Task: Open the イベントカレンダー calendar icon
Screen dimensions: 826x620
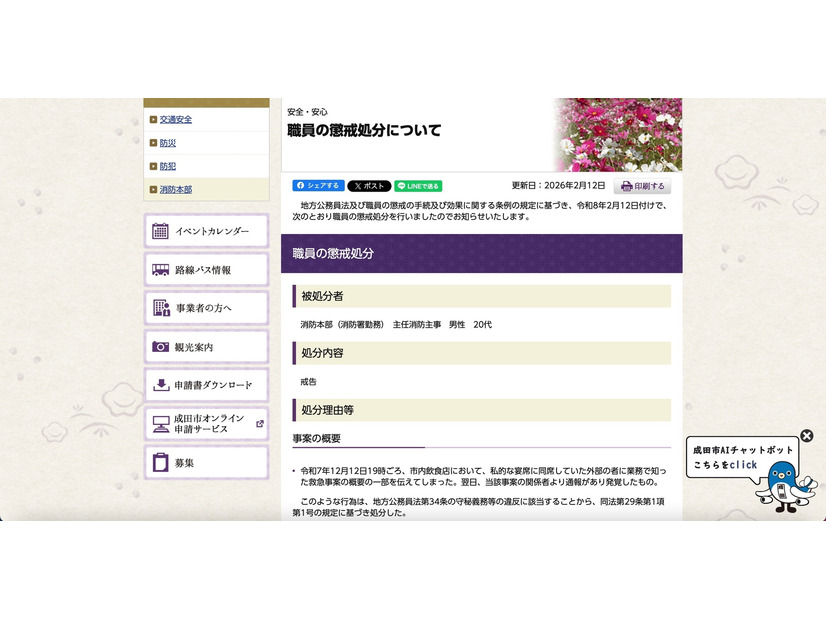Action: pyautogui.click(x=160, y=230)
